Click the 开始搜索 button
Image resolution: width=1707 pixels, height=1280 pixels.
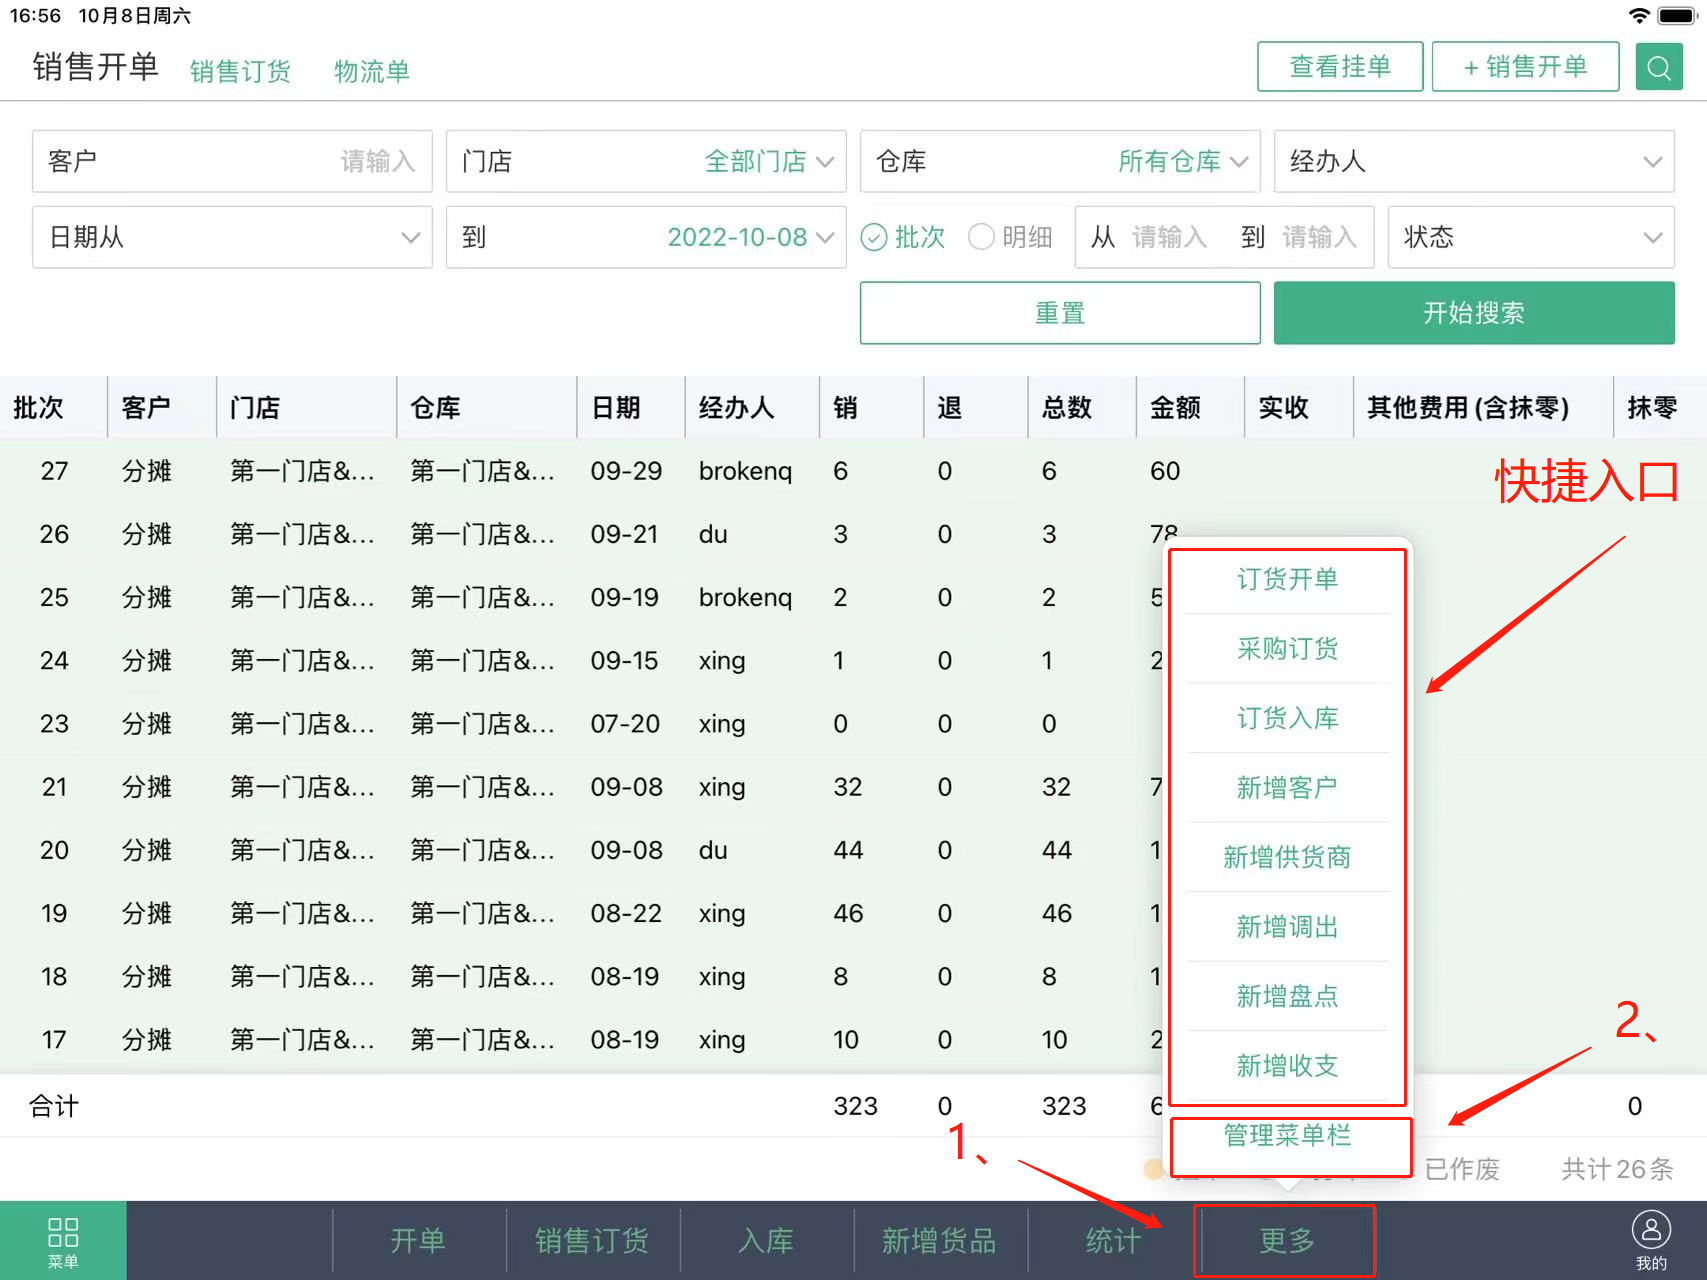click(x=1474, y=313)
